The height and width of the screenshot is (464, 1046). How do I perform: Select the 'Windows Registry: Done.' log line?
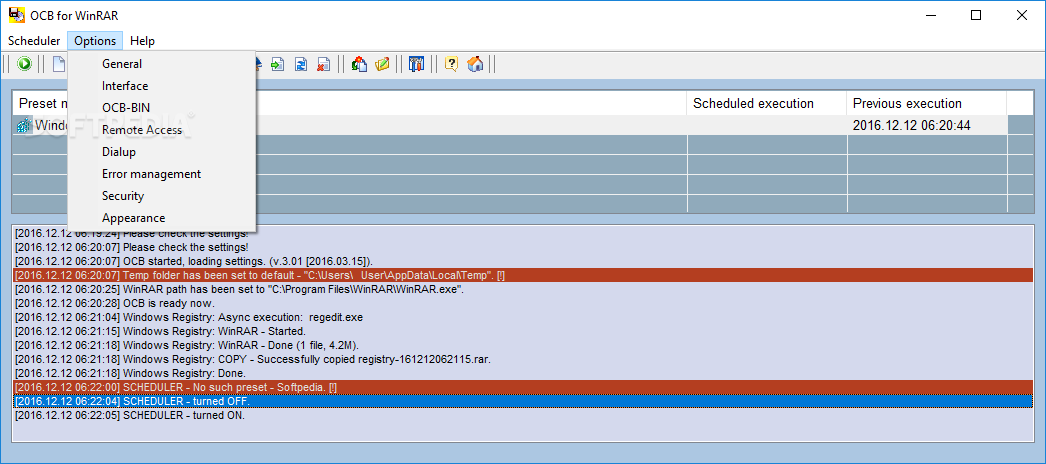[522, 373]
